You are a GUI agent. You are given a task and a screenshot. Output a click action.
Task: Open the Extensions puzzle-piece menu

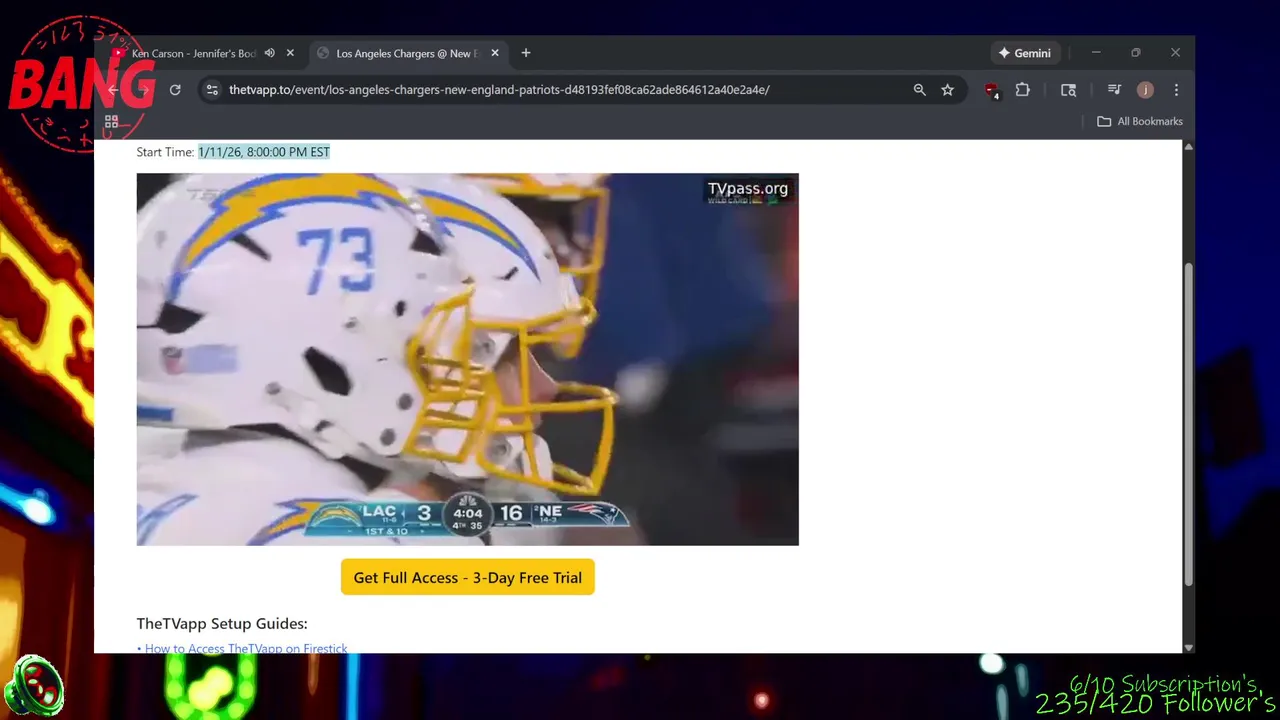[1022, 90]
